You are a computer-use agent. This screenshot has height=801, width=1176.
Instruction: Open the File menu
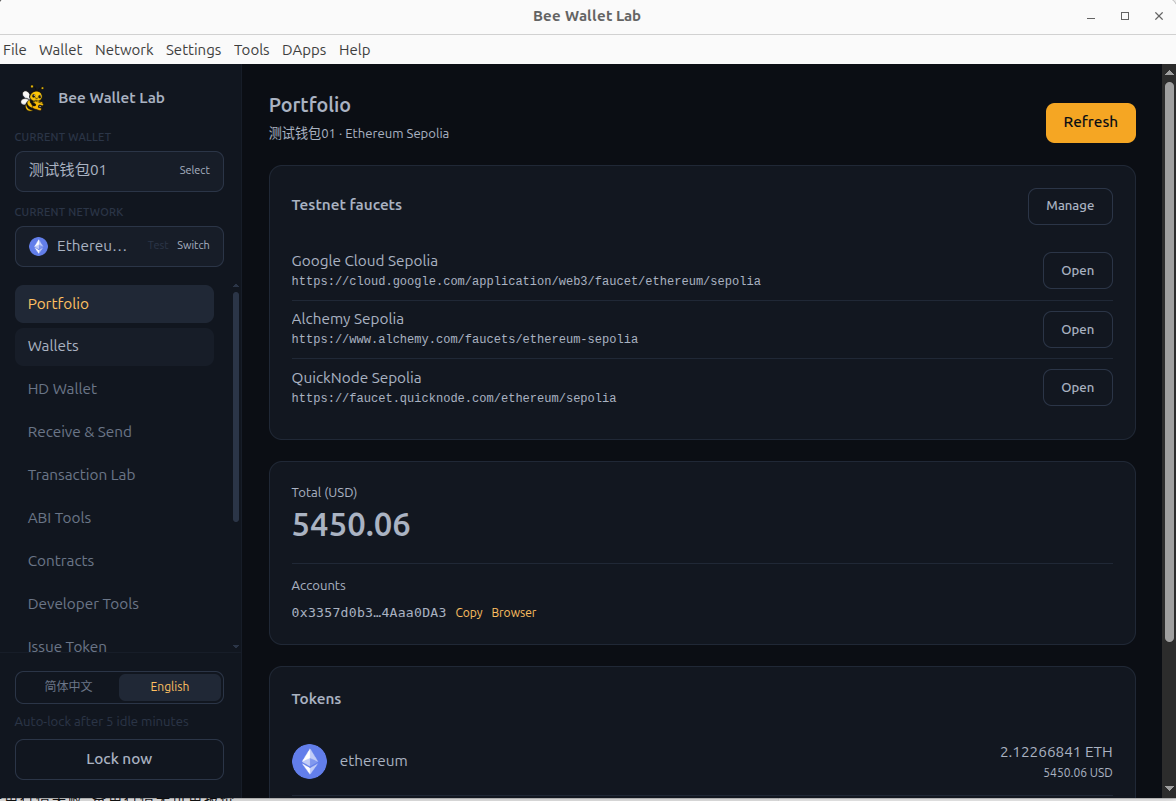[15, 50]
